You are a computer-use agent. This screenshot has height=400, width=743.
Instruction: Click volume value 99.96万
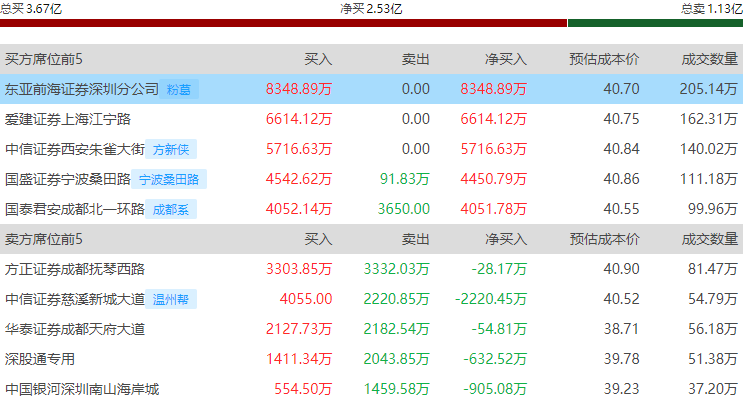pos(713,209)
